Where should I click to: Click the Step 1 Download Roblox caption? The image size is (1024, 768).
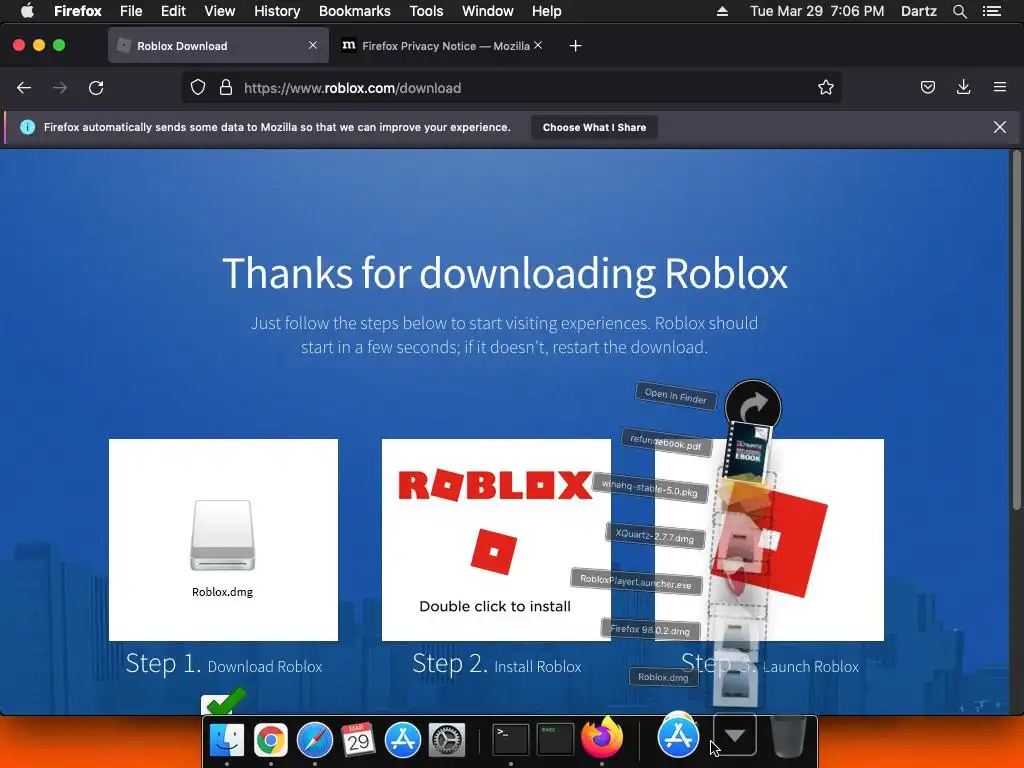(224, 665)
